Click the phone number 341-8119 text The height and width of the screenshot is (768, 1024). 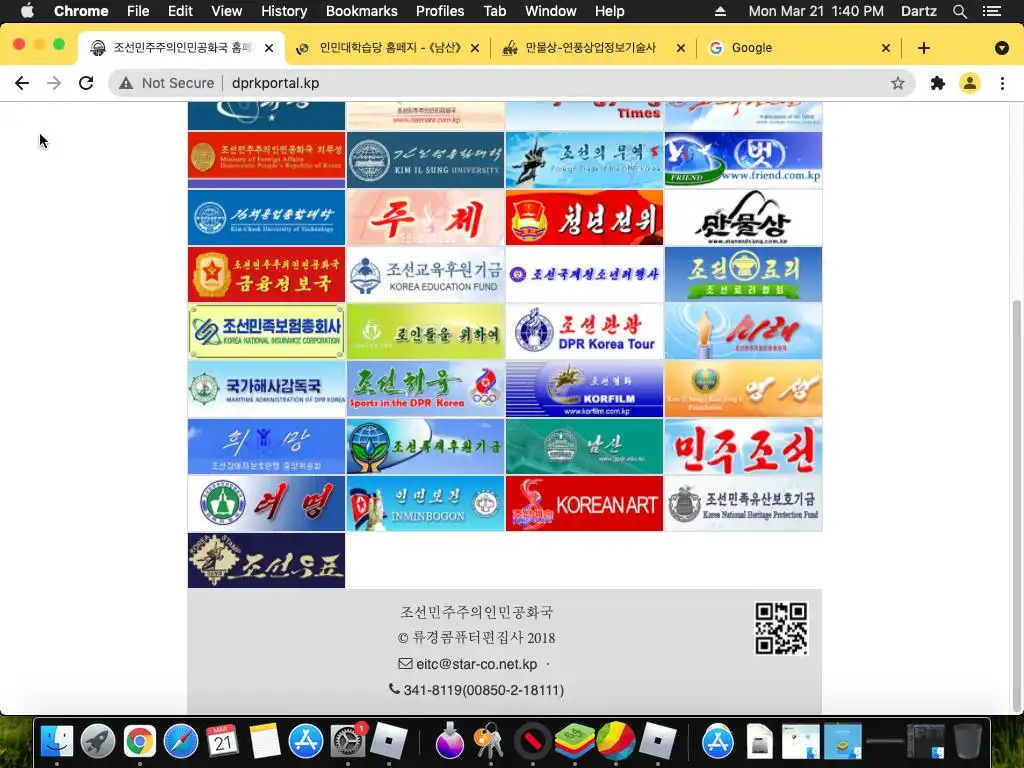tap(483, 690)
